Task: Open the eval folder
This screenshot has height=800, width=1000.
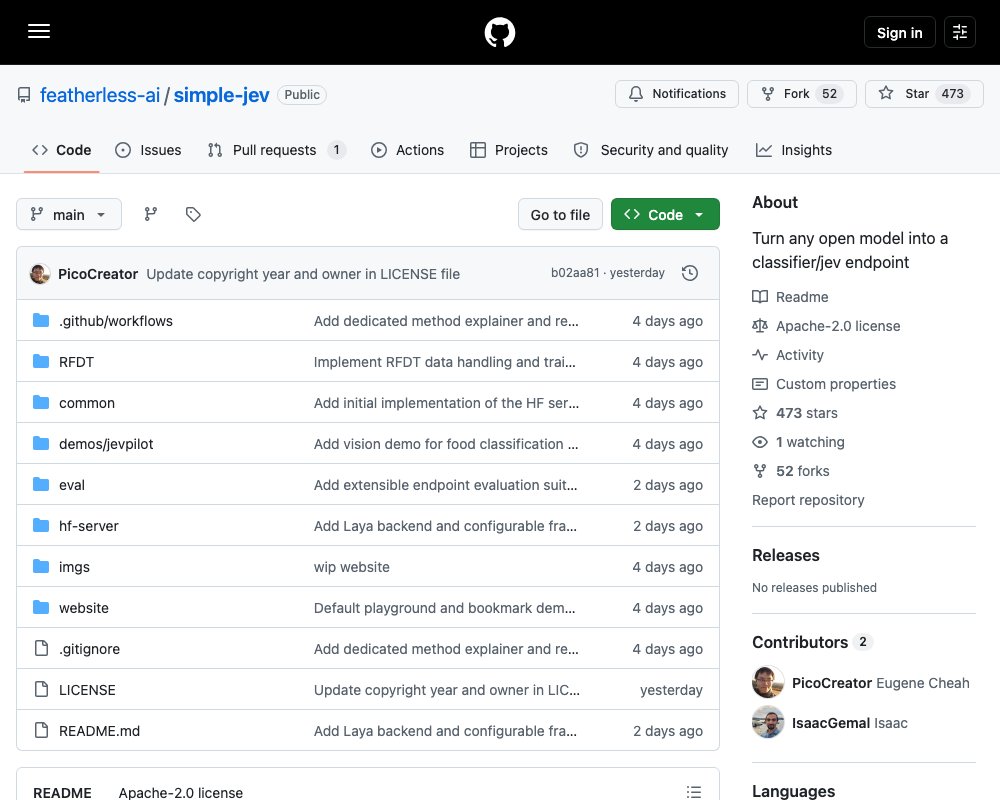Action: click(71, 485)
